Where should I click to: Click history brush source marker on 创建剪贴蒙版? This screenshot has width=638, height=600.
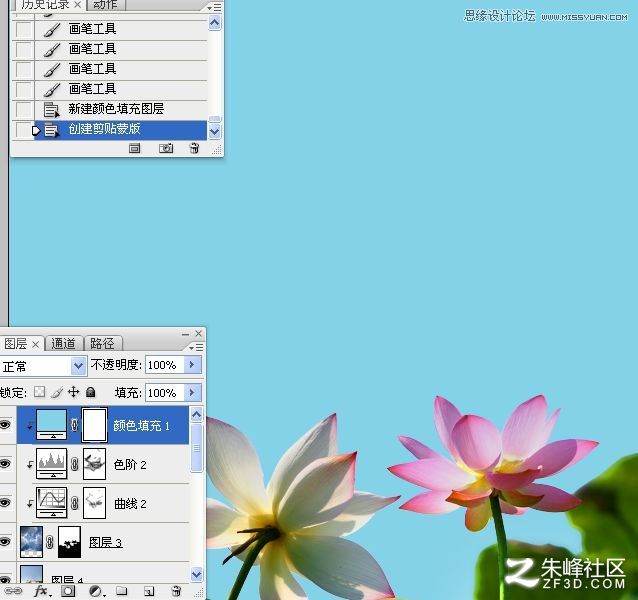point(36,131)
